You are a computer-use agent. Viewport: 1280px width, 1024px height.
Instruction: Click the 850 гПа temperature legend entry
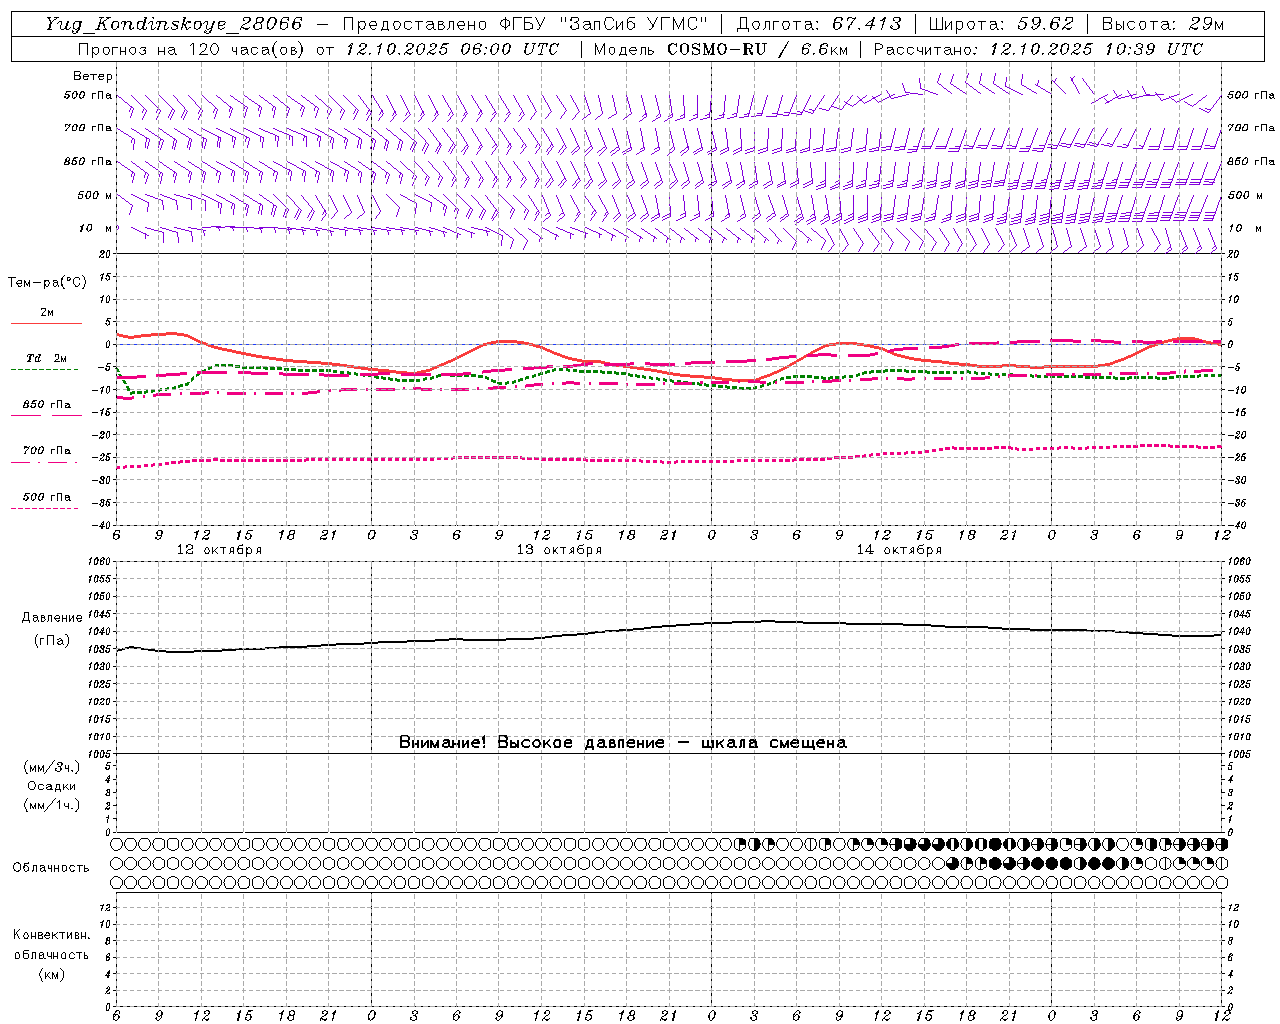pyautogui.click(x=47, y=405)
